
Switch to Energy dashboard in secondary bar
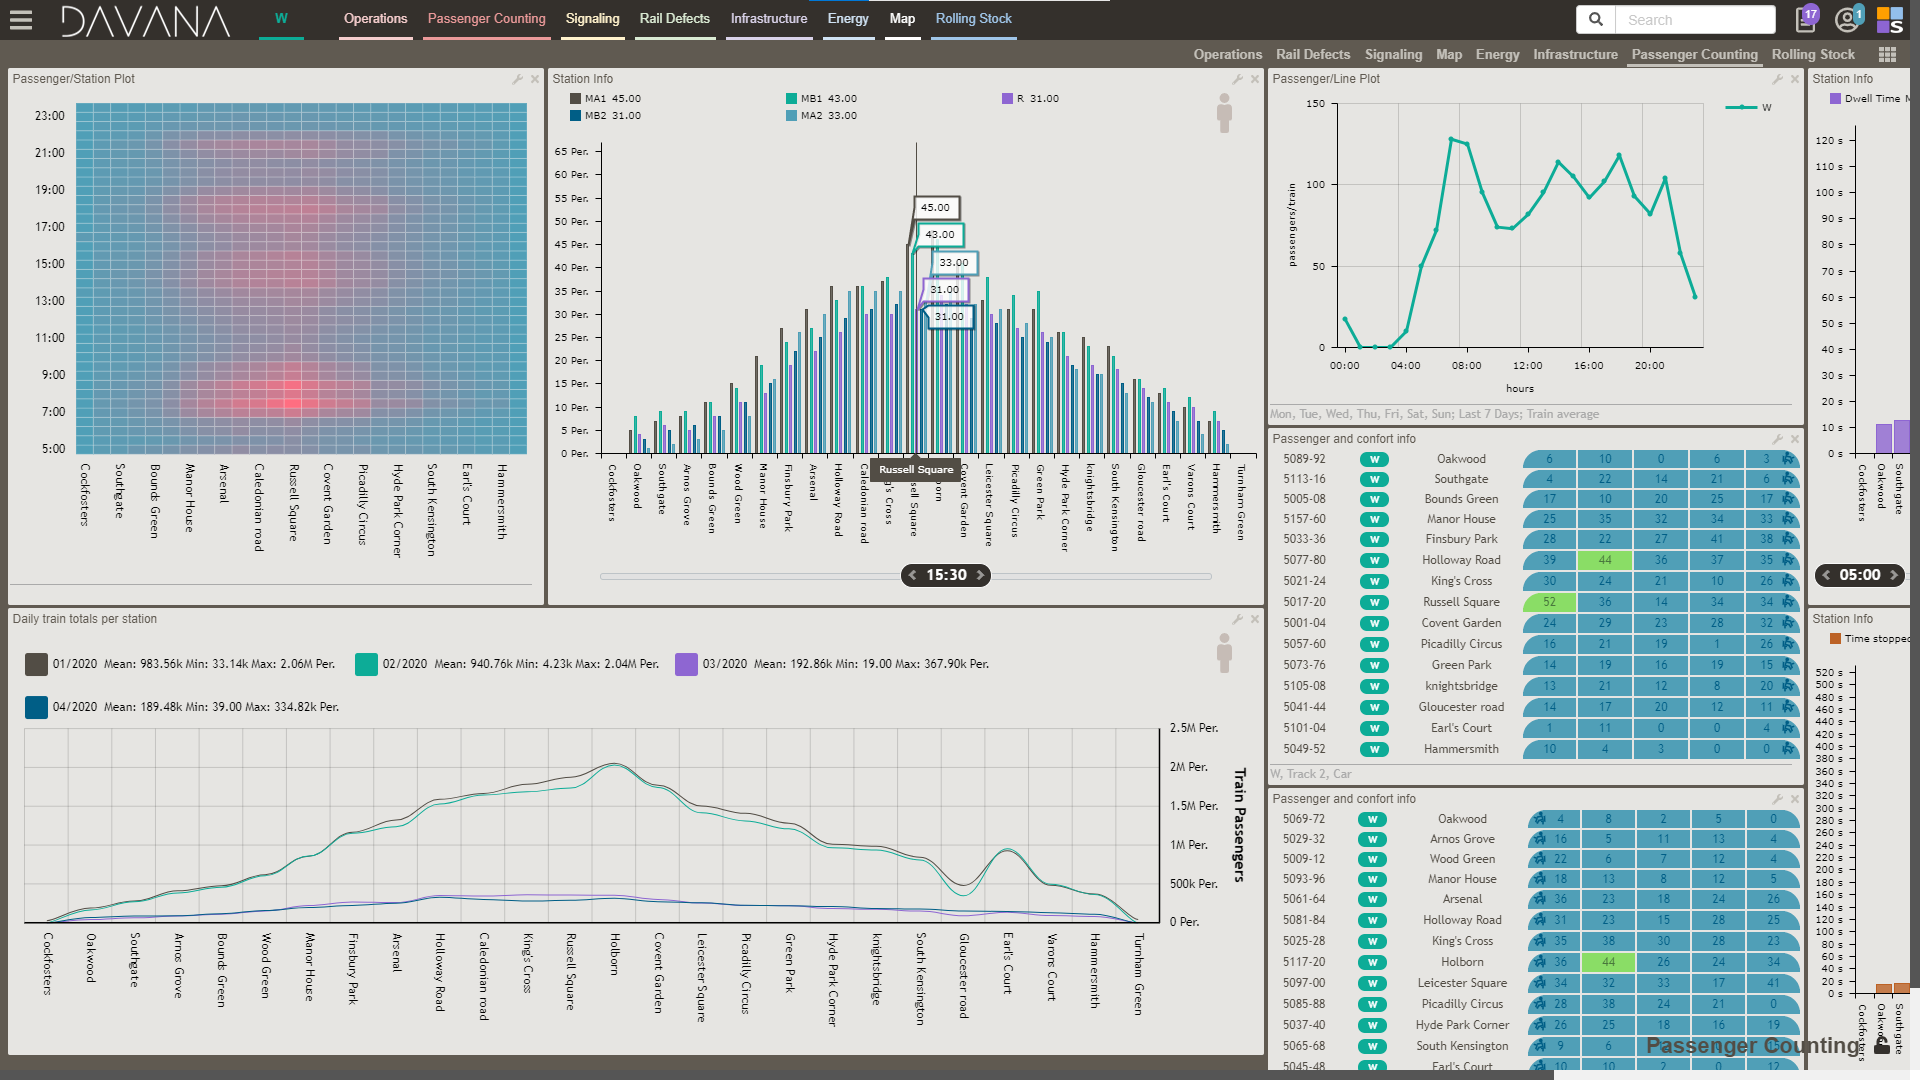[x=1497, y=55]
